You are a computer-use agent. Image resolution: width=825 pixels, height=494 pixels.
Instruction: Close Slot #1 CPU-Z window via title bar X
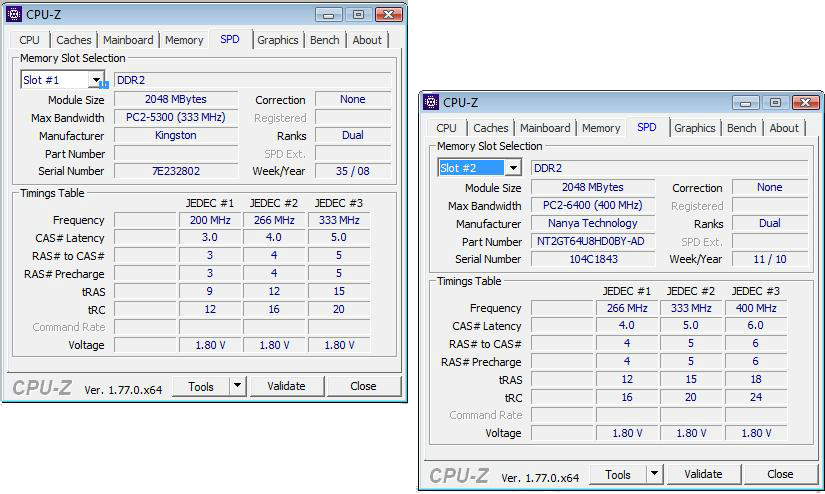click(388, 15)
